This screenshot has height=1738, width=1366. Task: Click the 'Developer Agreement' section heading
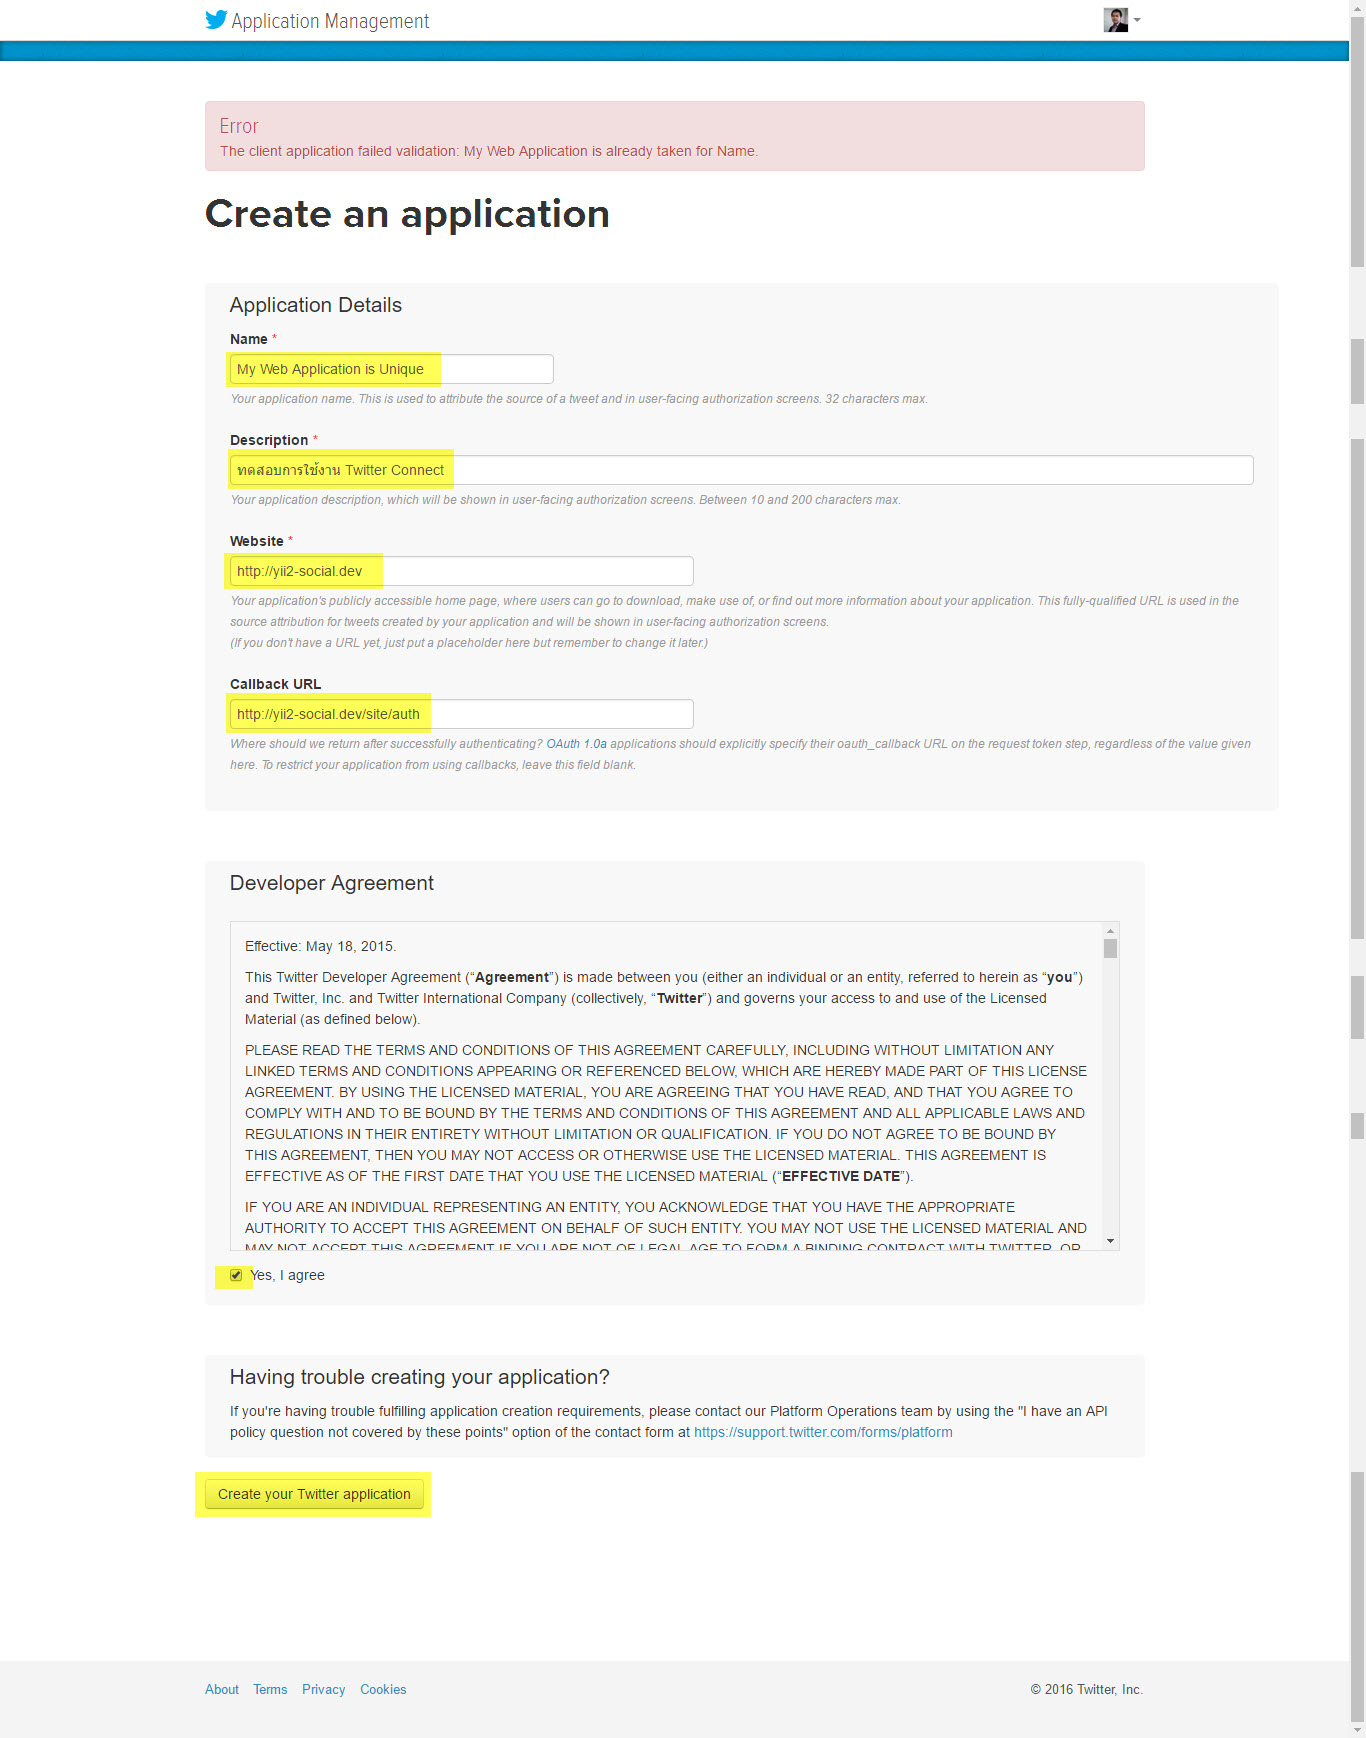click(332, 883)
